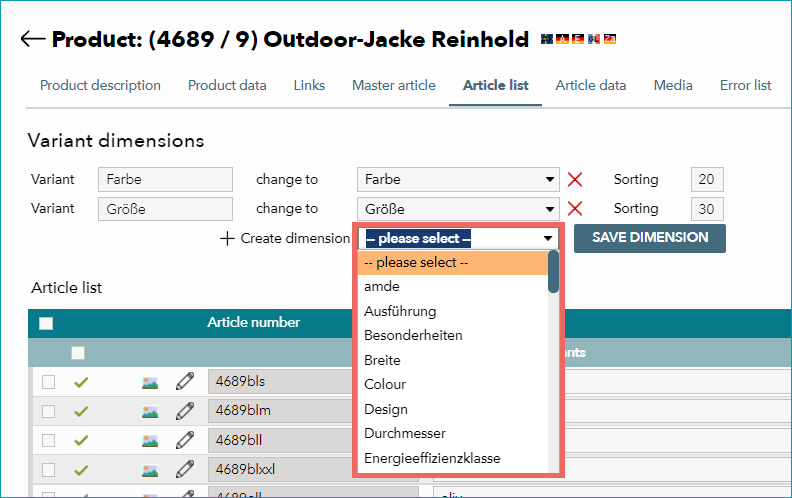Click the Farbe variant name field

[165, 179]
